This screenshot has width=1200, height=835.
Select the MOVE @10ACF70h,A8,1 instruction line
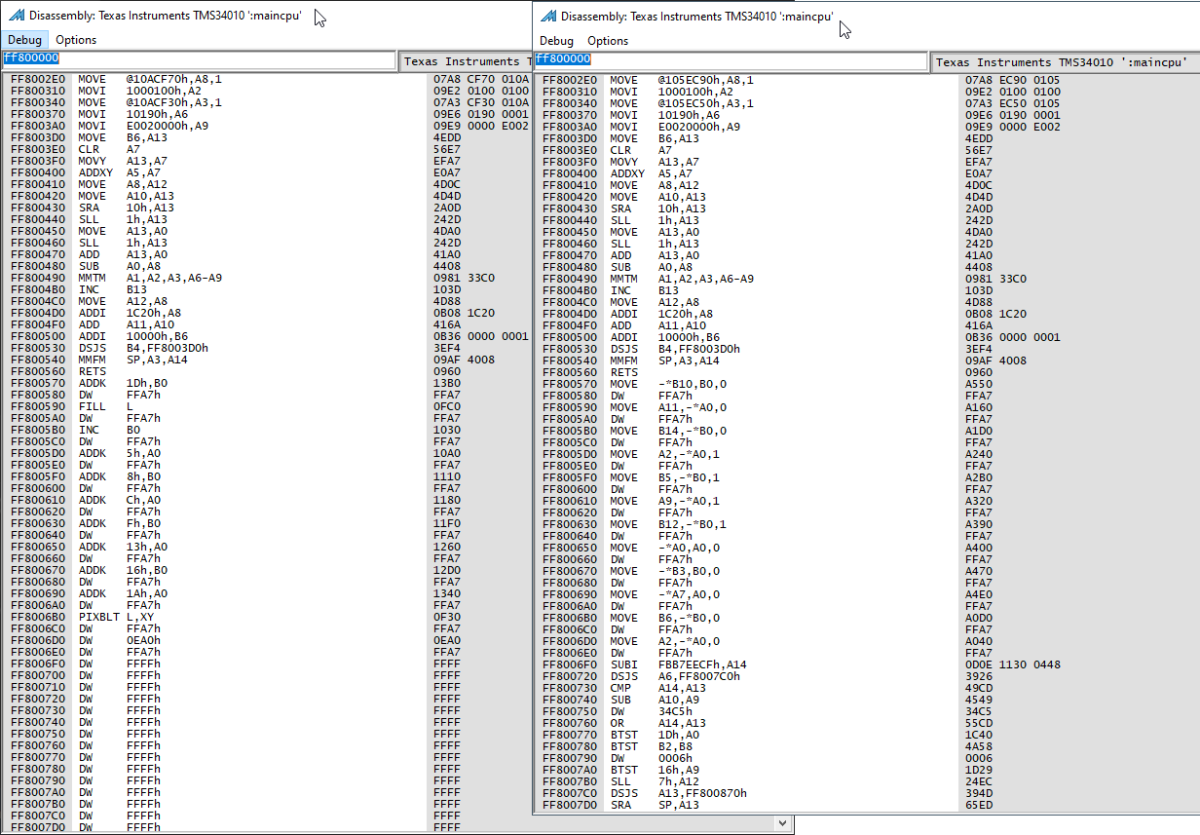[151, 79]
